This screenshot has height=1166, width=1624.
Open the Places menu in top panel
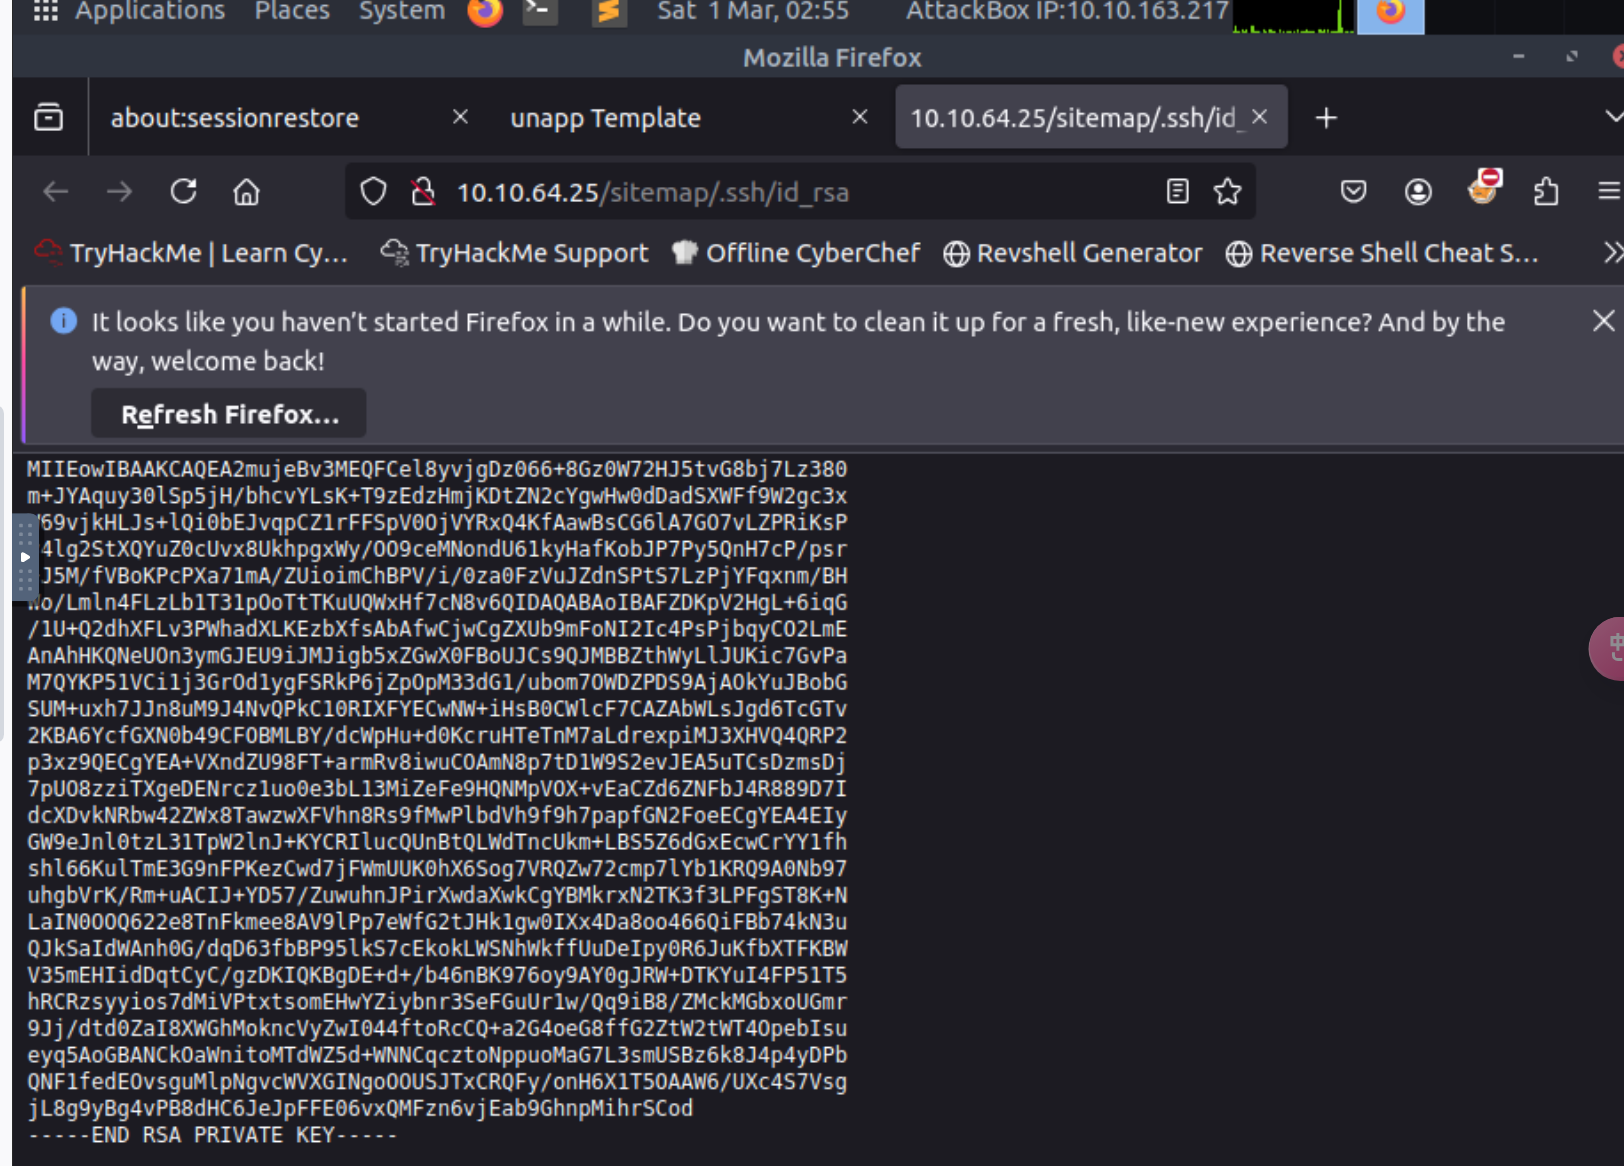[x=292, y=11]
